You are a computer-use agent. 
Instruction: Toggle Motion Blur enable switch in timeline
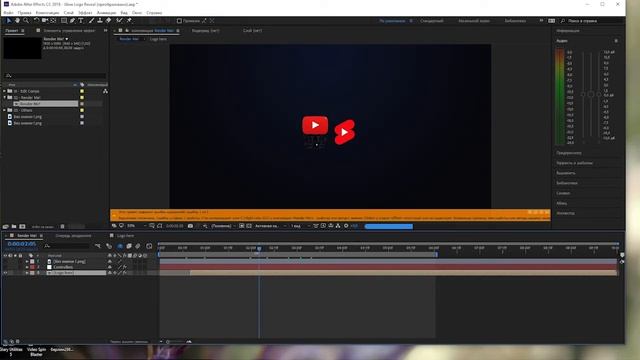pos(138,246)
